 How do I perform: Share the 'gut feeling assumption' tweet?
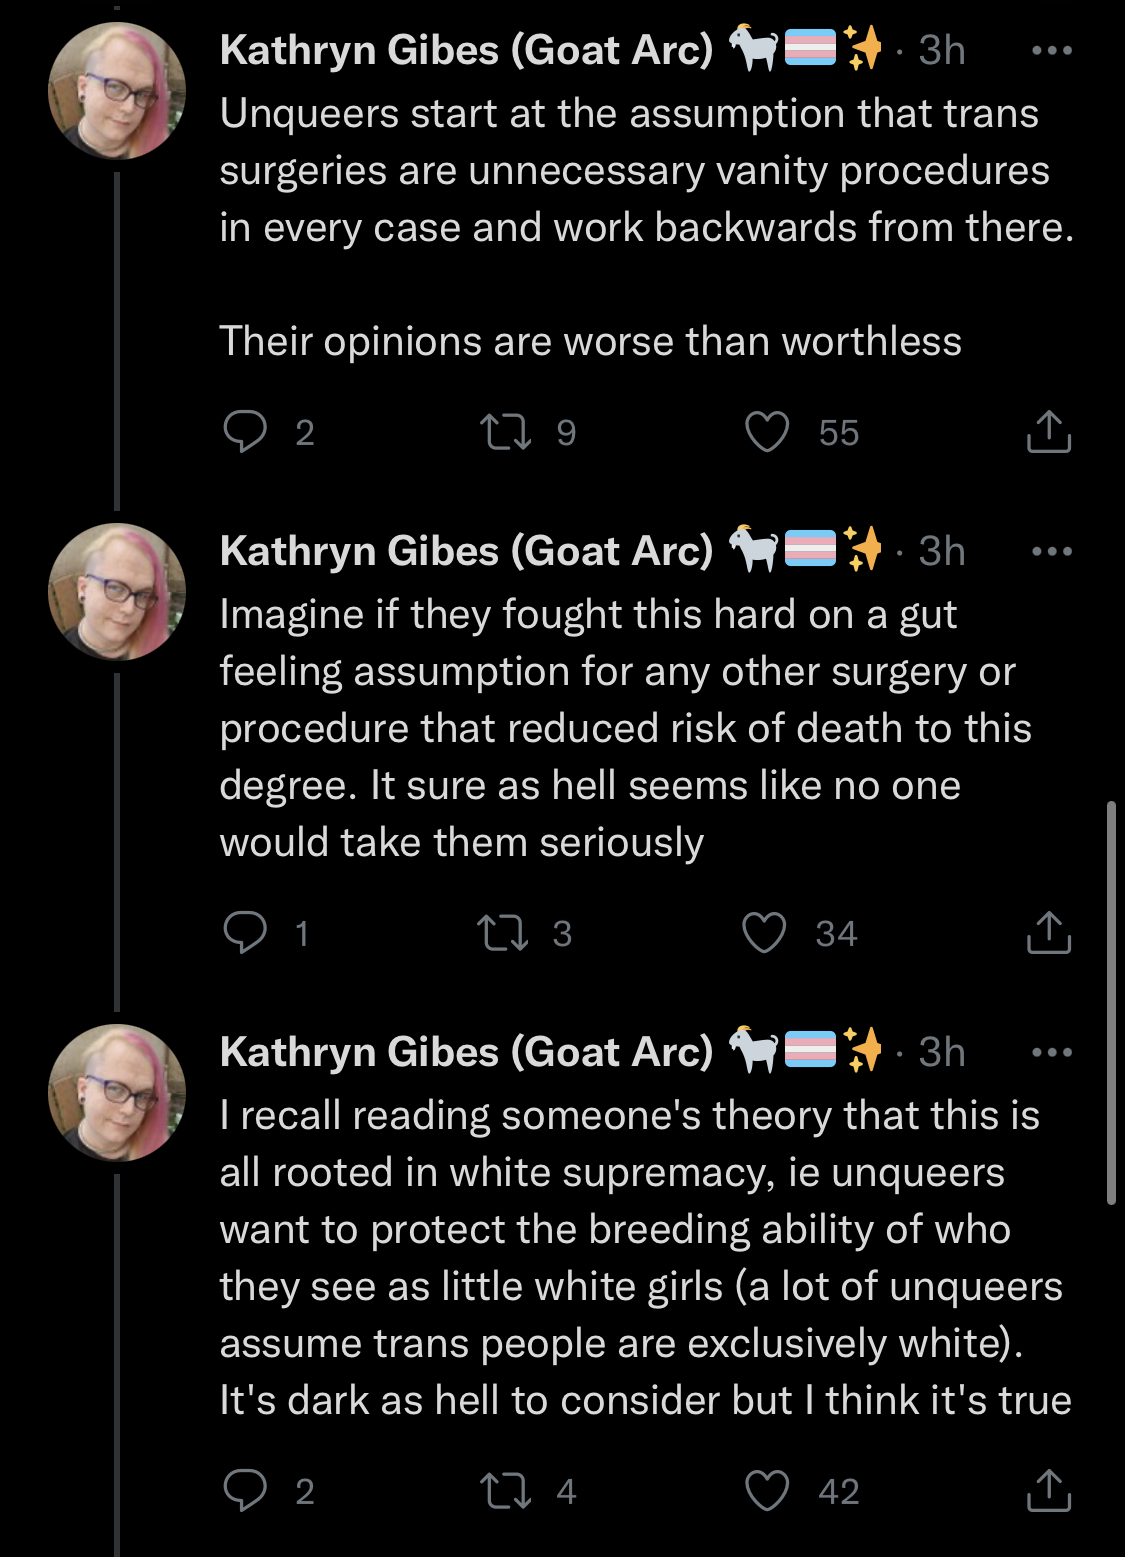[1048, 932]
